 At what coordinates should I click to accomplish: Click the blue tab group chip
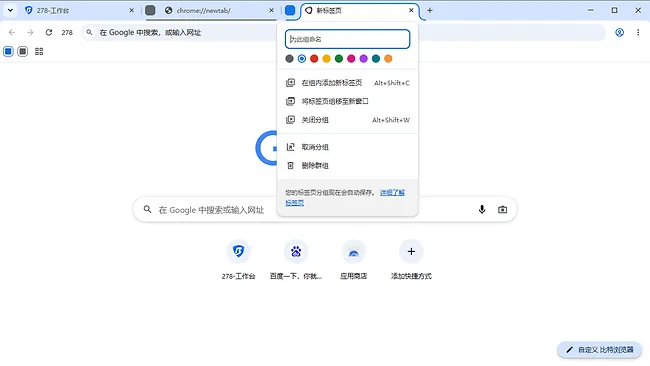(x=290, y=10)
